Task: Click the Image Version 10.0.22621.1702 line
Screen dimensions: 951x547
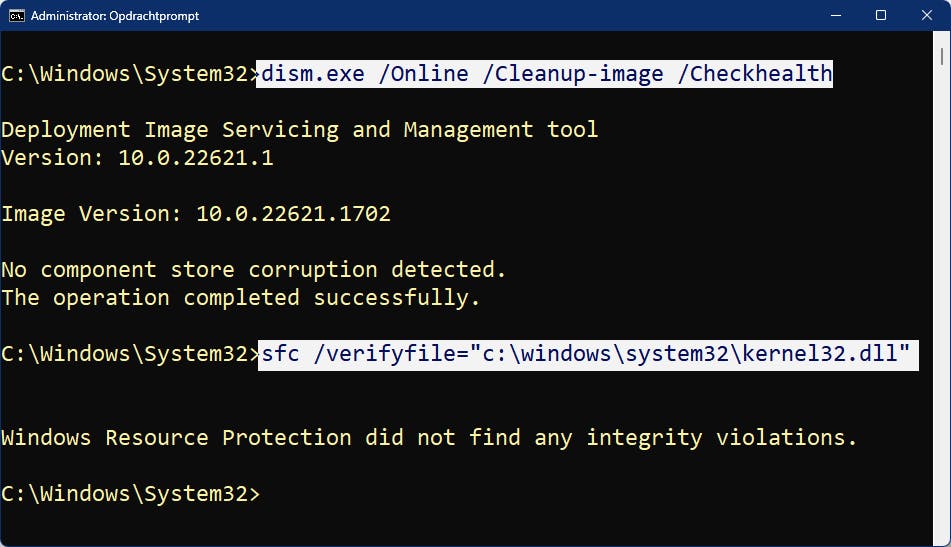Action: point(196,213)
